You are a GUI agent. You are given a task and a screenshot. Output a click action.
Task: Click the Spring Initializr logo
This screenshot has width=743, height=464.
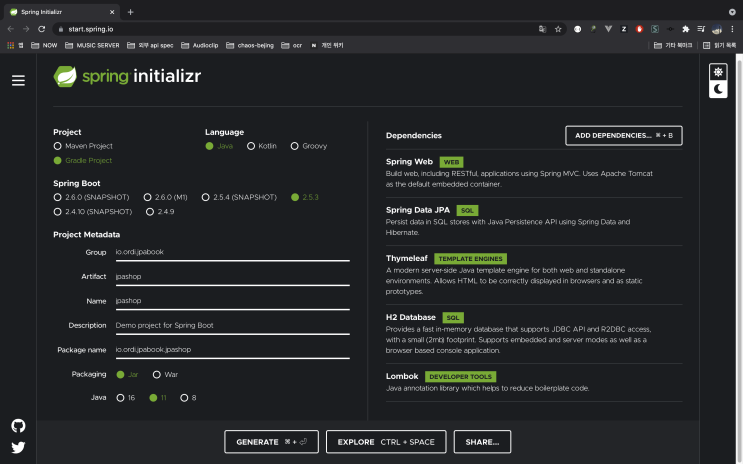pyautogui.click(x=127, y=76)
